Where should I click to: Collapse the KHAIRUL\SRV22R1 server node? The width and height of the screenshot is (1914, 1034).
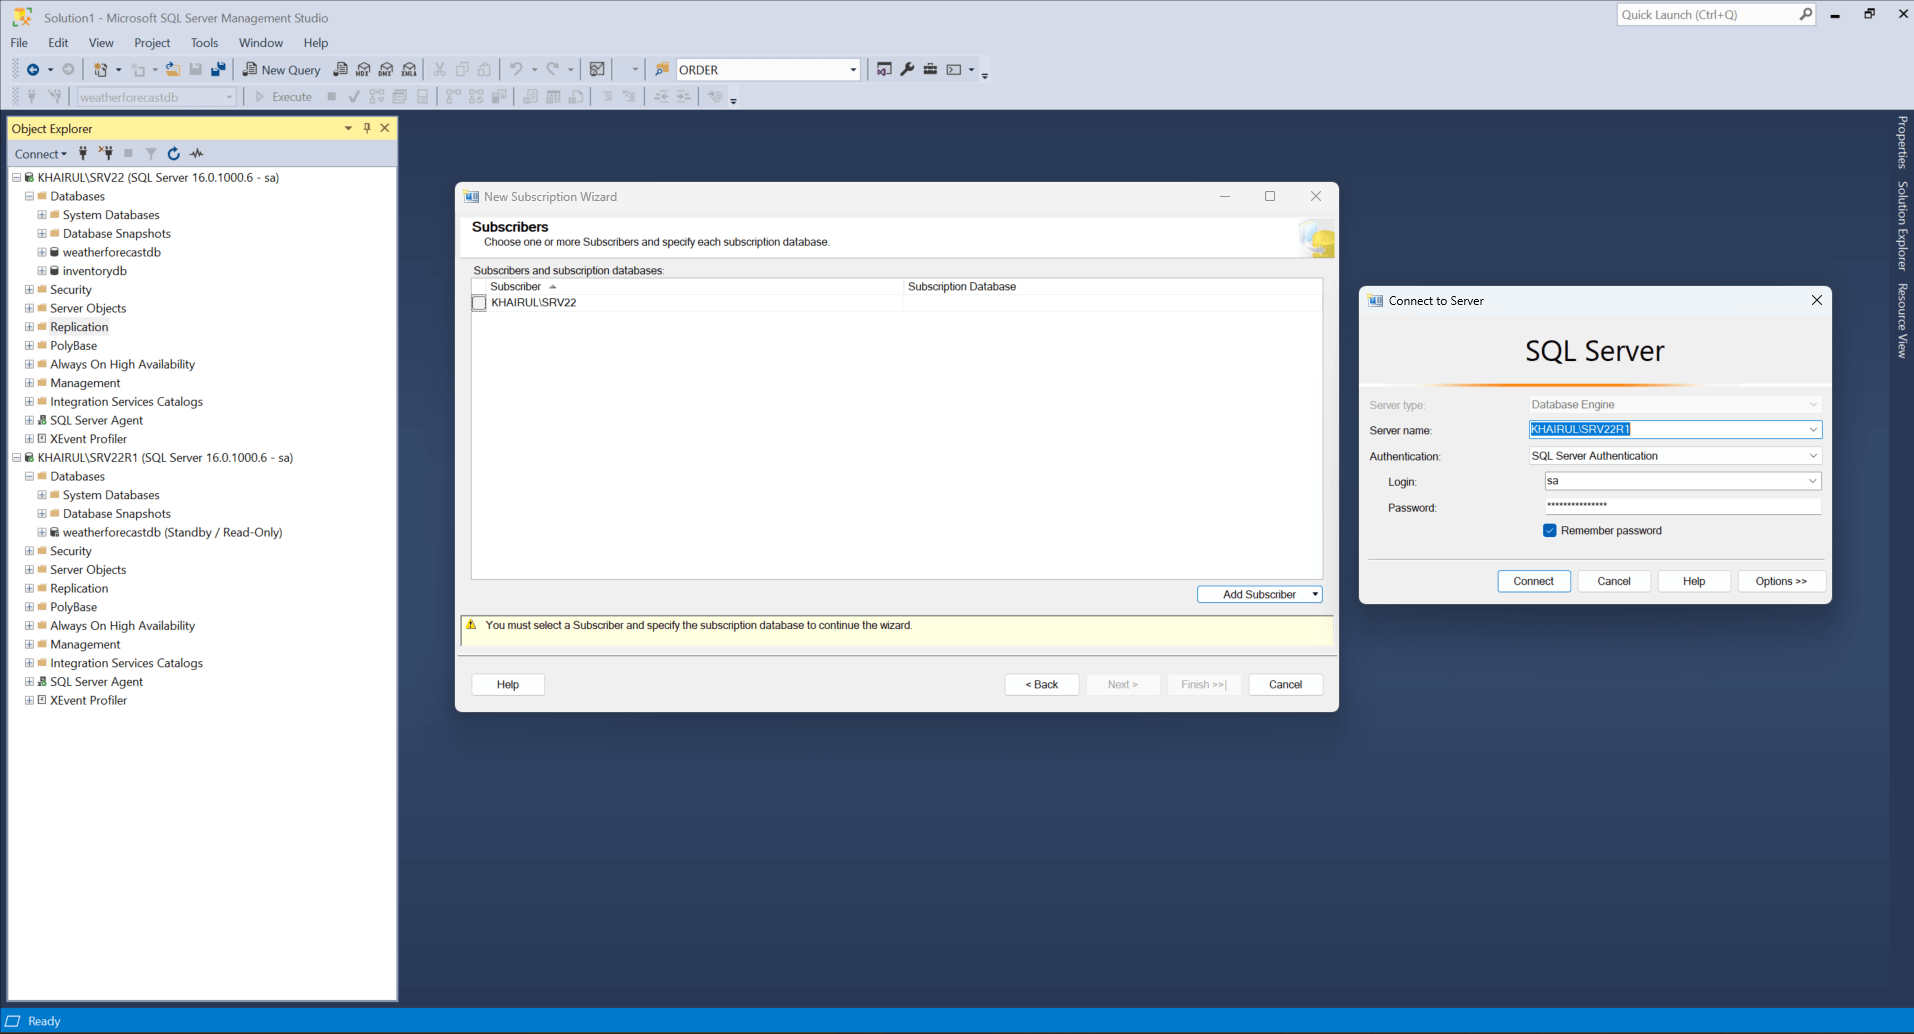[16, 458]
